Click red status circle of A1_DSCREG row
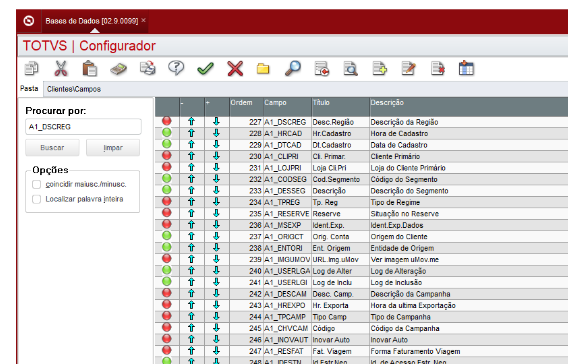 pos(167,121)
